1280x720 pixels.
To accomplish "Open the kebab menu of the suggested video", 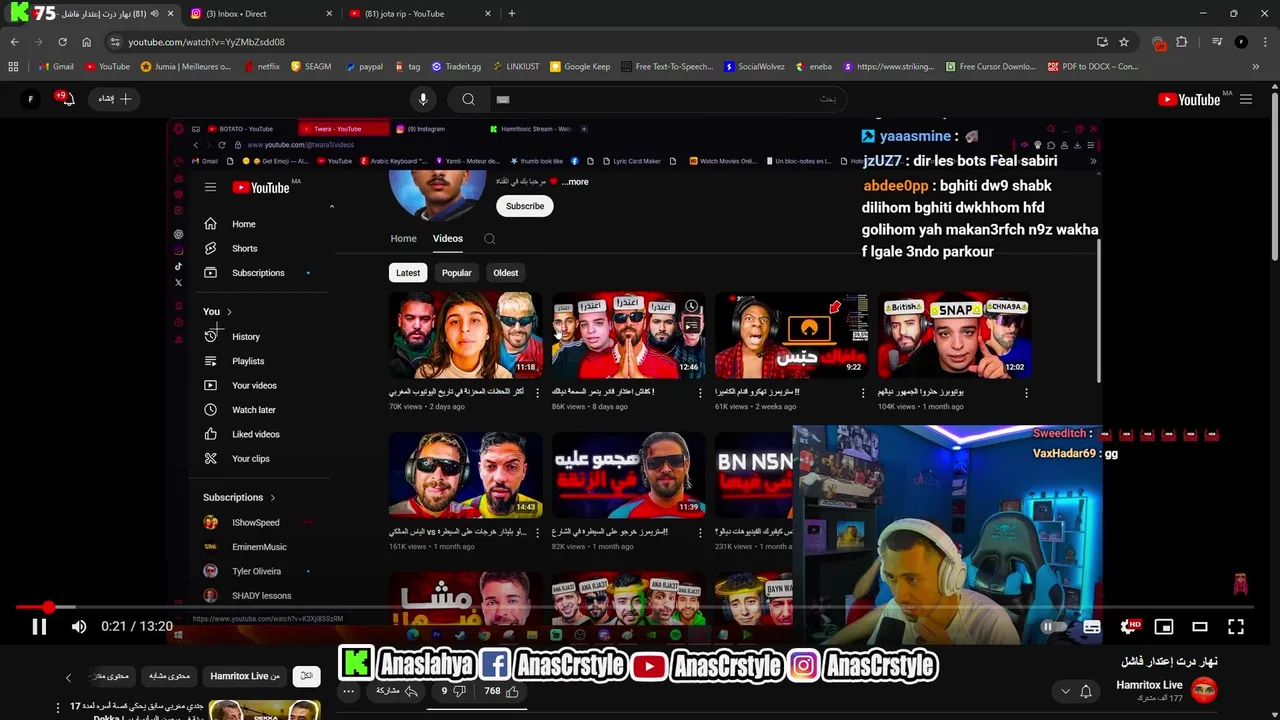I will (x=58, y=707).
